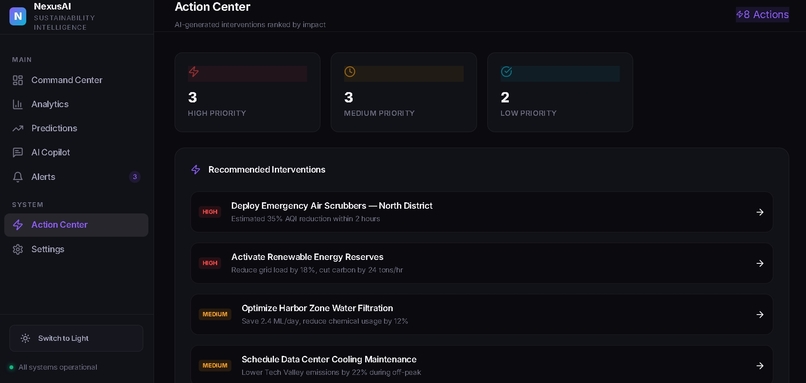Open the High Priority summary card
Viewport: 806px width, 383px height.
point(247,92)
